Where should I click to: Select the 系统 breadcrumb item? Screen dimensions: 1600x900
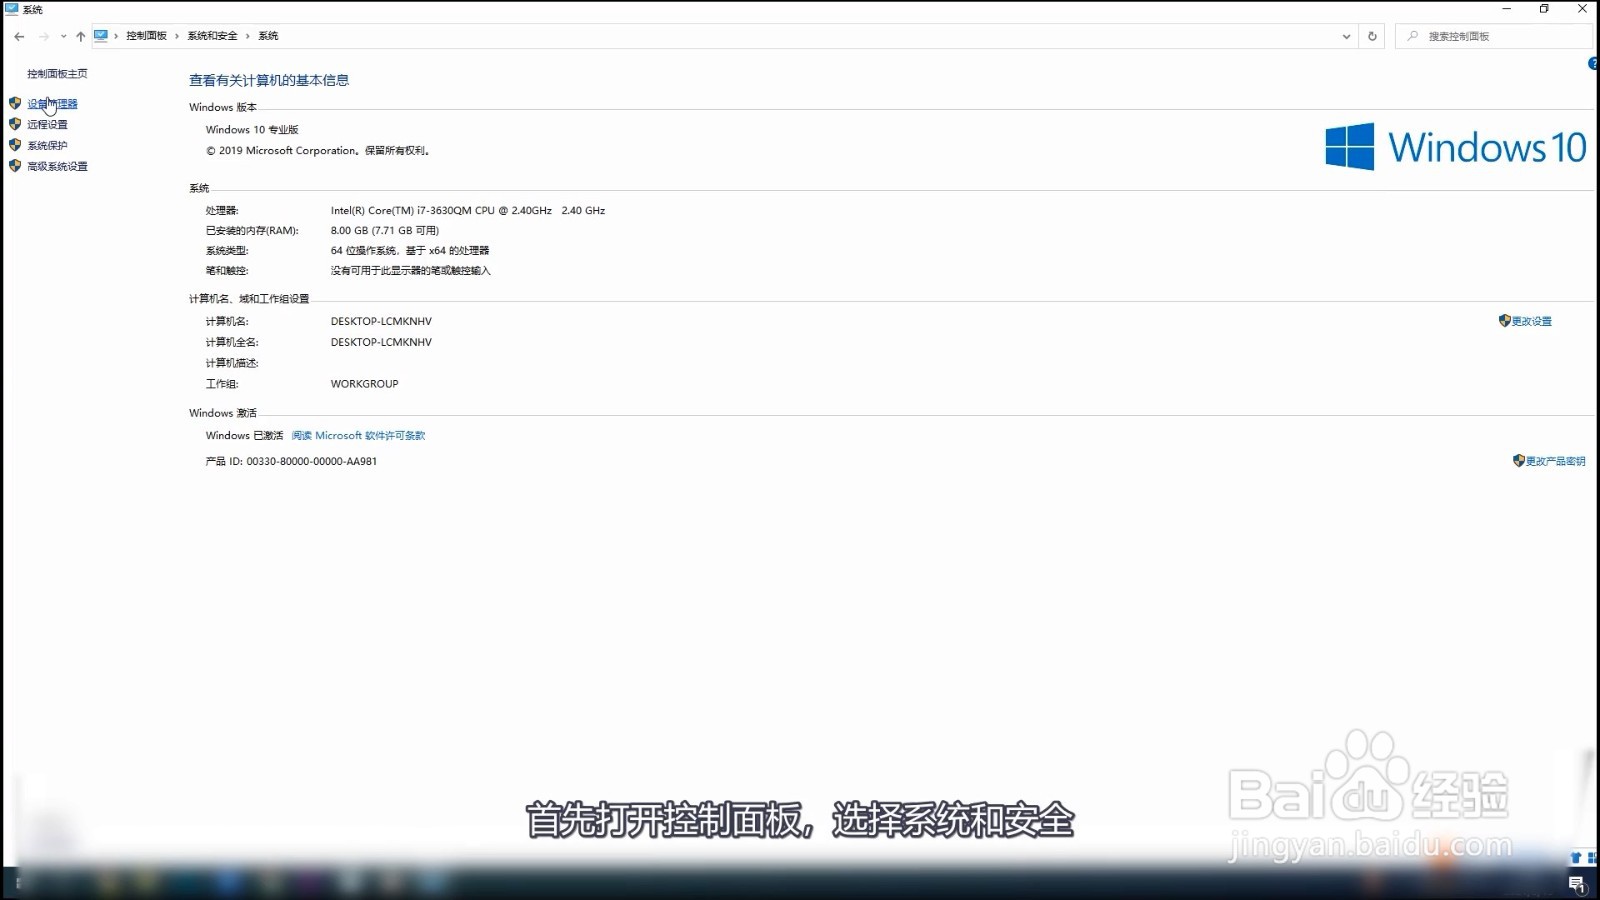268,36
